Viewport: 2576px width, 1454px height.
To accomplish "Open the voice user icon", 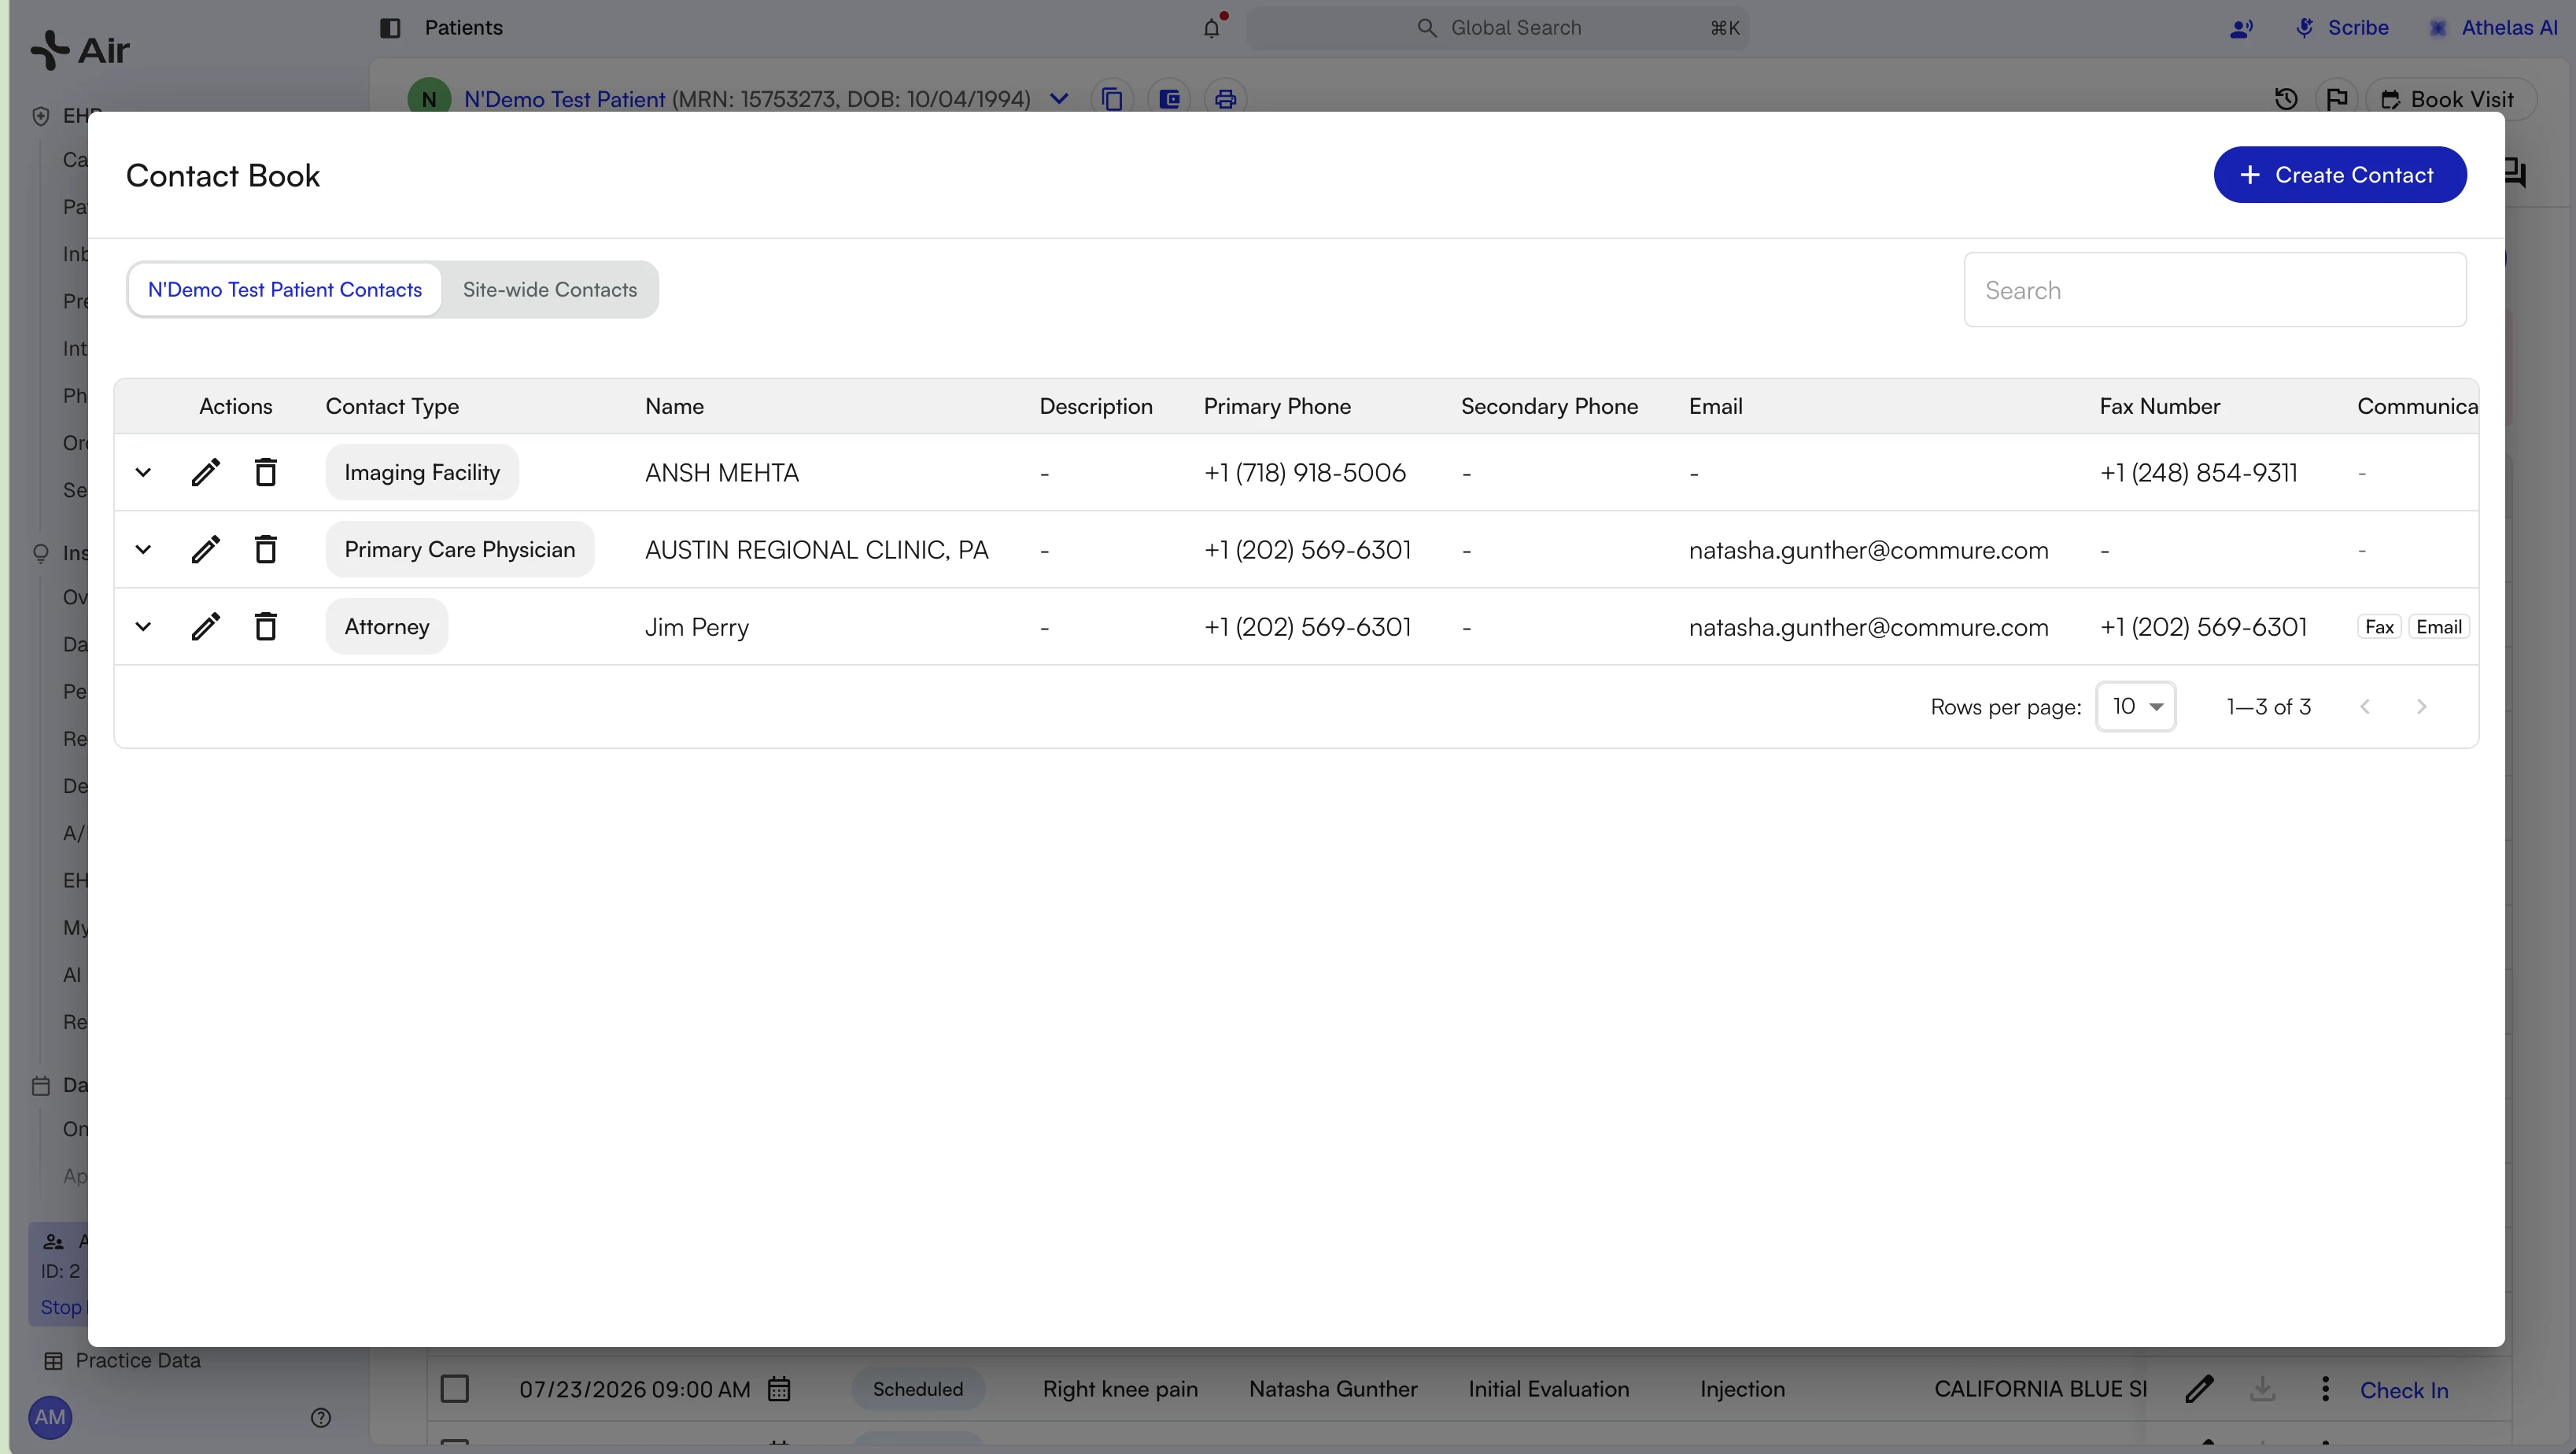I will 2241,28.
